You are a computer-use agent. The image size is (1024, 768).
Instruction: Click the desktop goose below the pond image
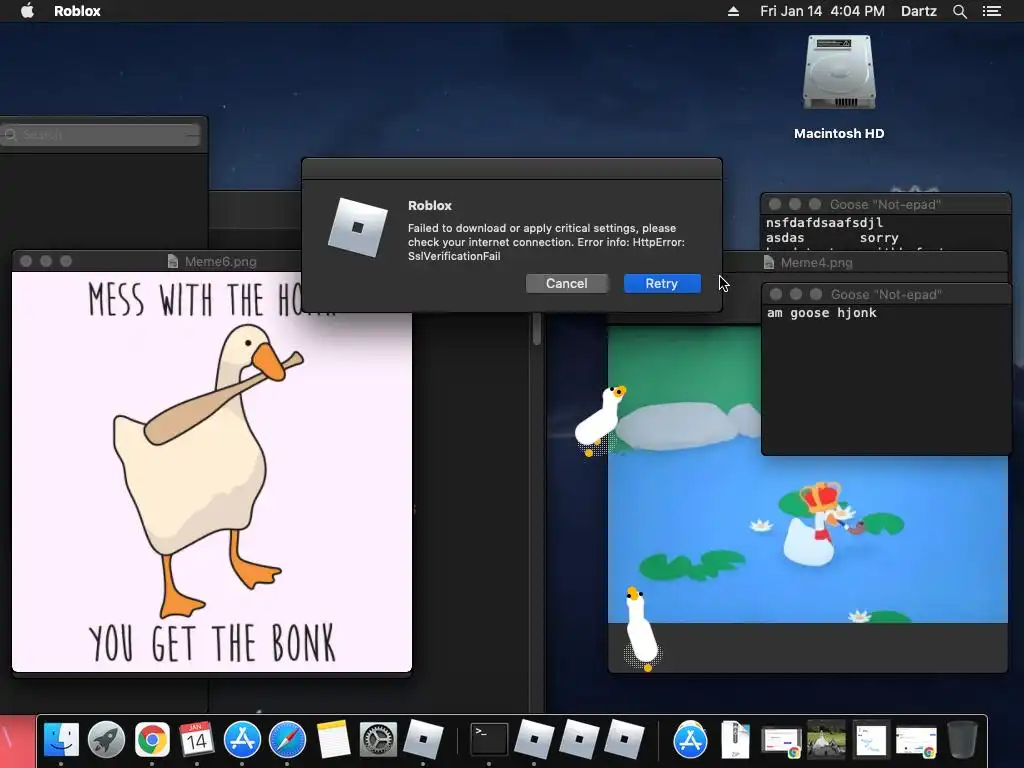point(641,628)
